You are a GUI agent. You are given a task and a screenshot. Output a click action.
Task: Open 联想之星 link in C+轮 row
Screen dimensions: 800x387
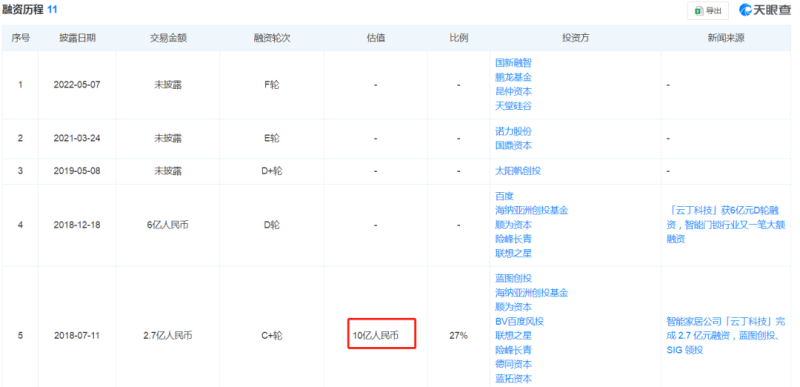coord(513,336)
